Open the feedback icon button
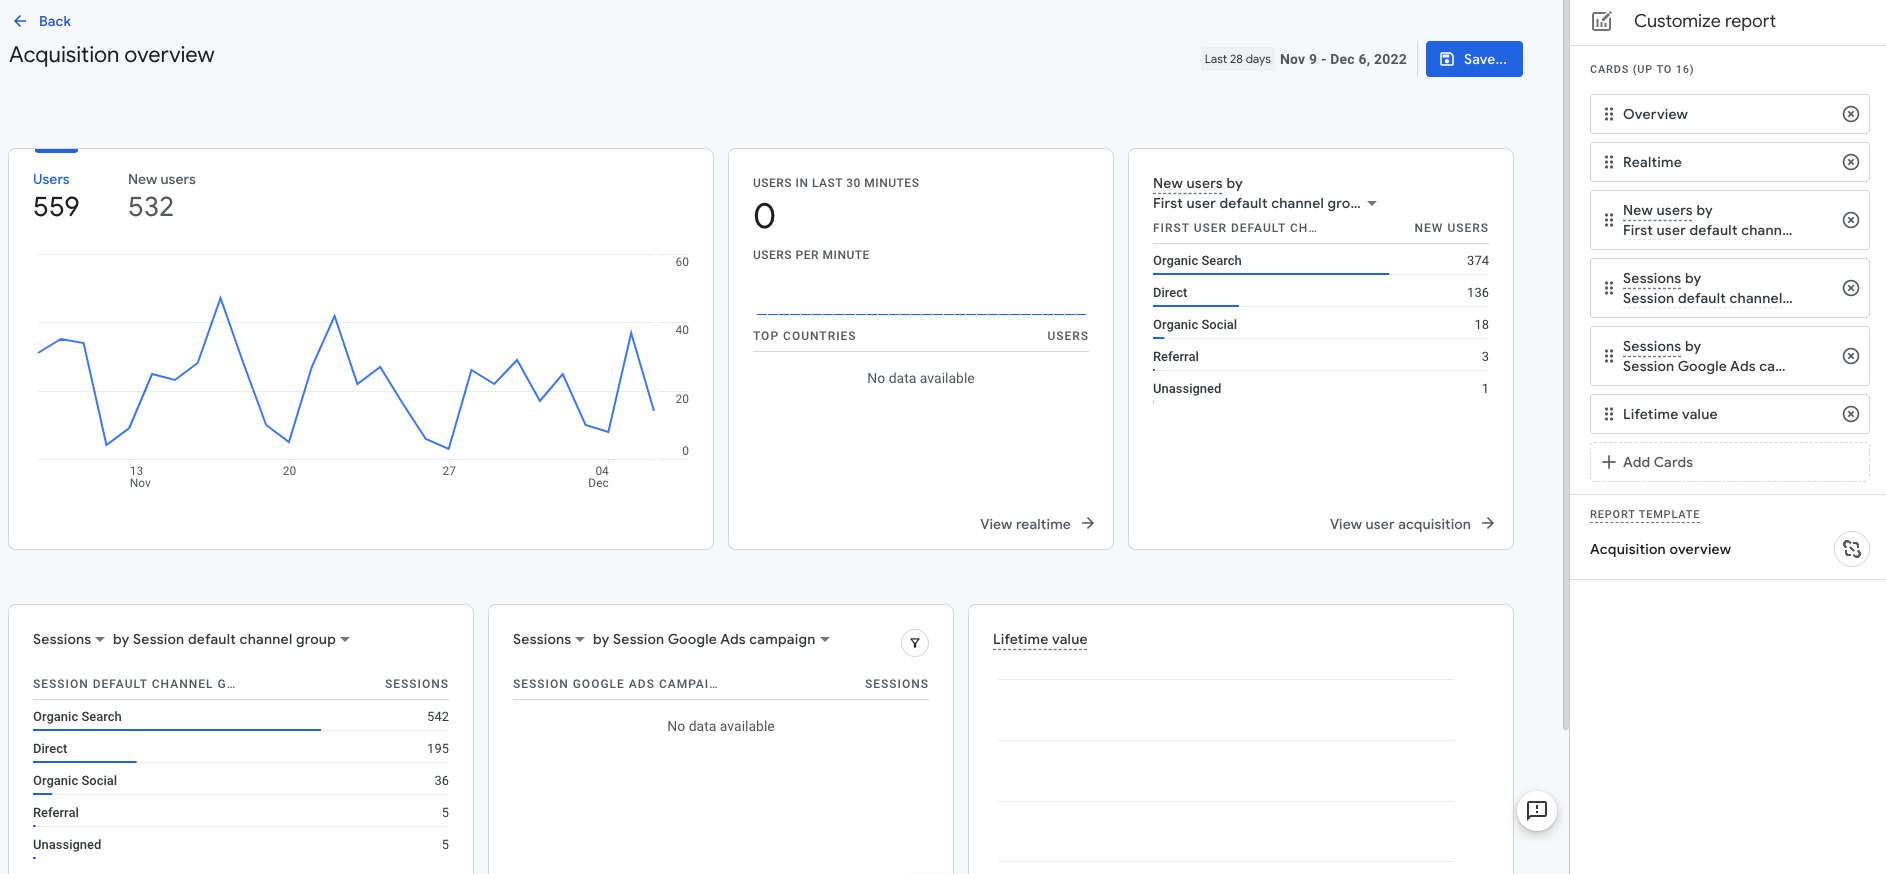 pos(1536,810)
